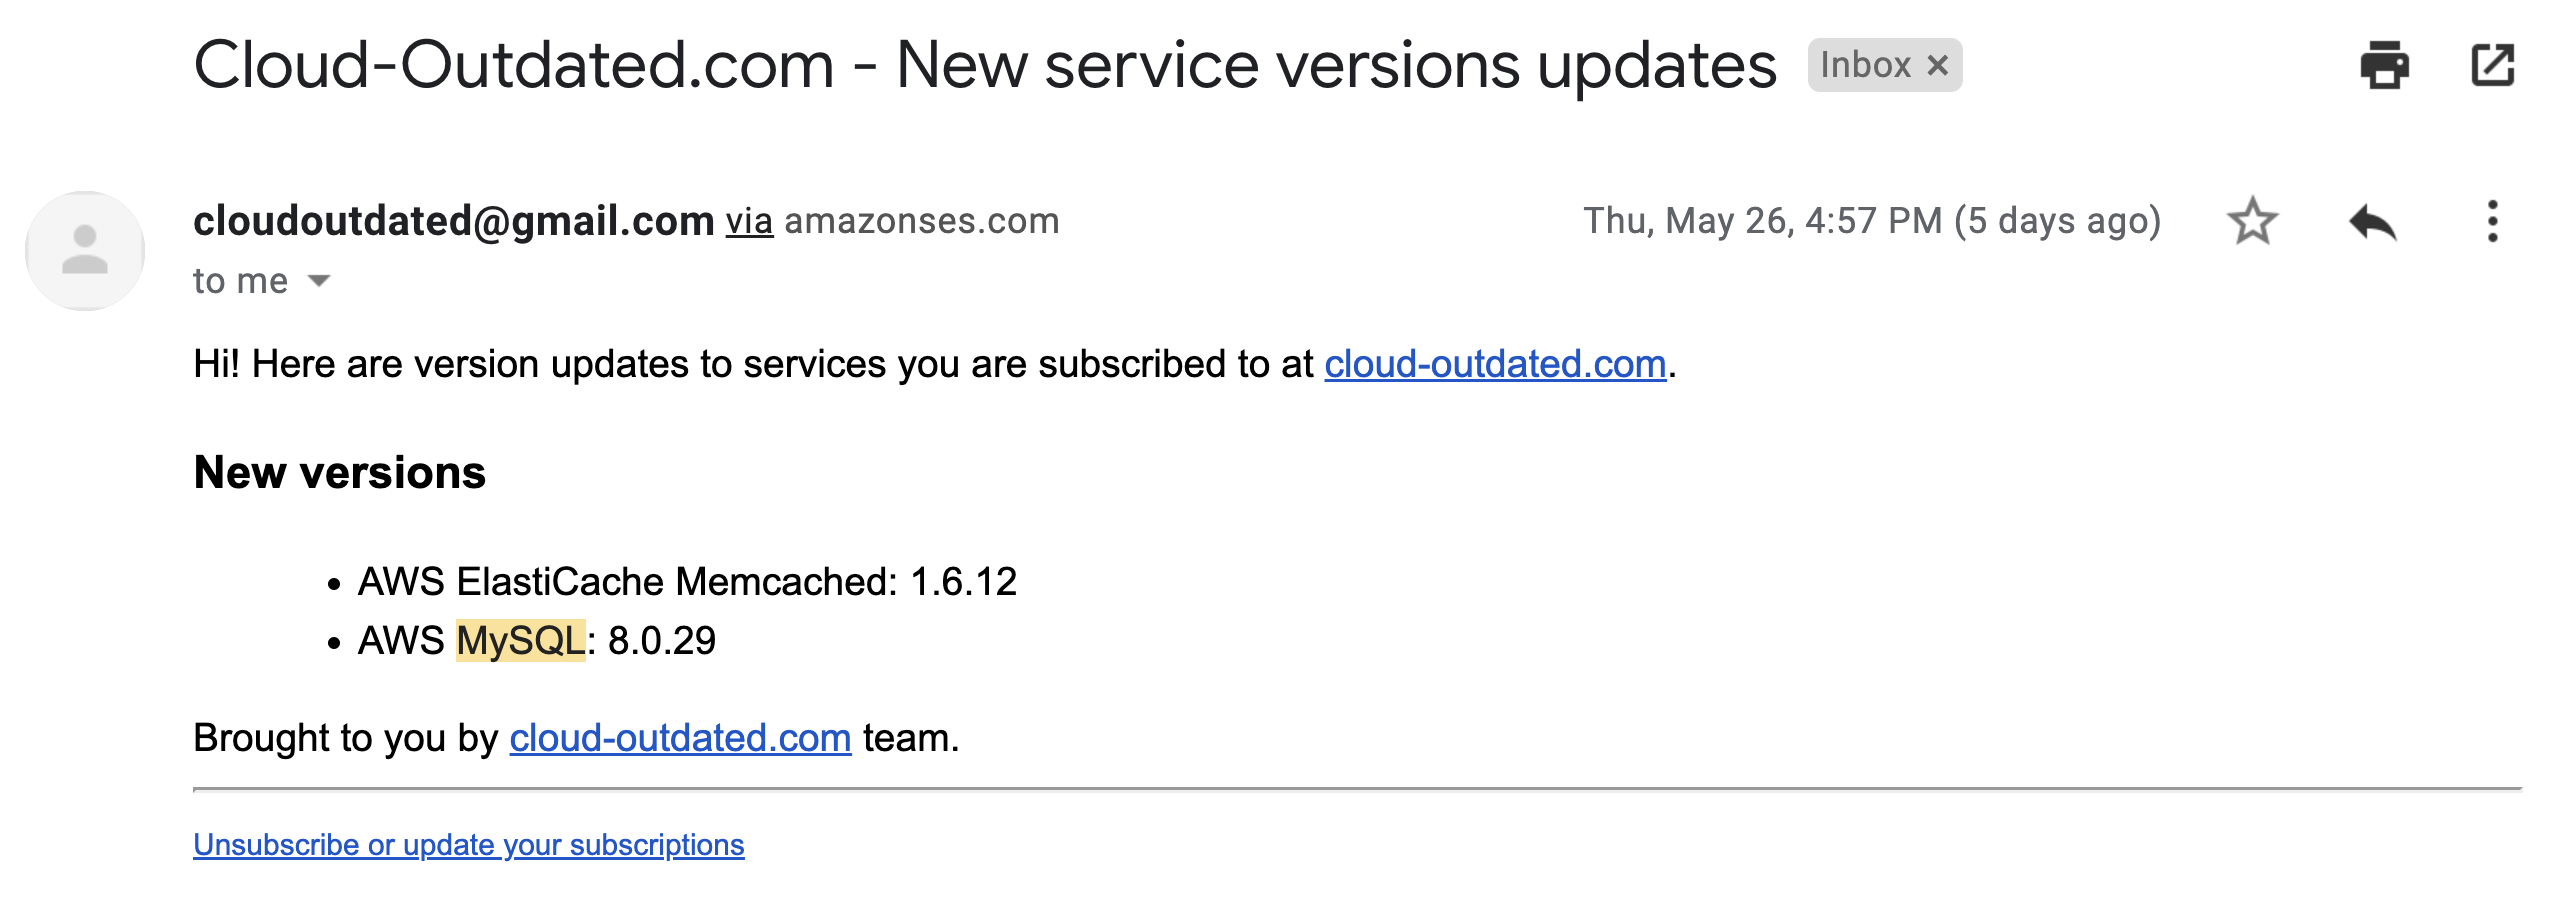Click the AWS ElastiCache Memcached list item
Image resolution: width=2552 pixels, height=920 pixels.
tap(687, 582)
